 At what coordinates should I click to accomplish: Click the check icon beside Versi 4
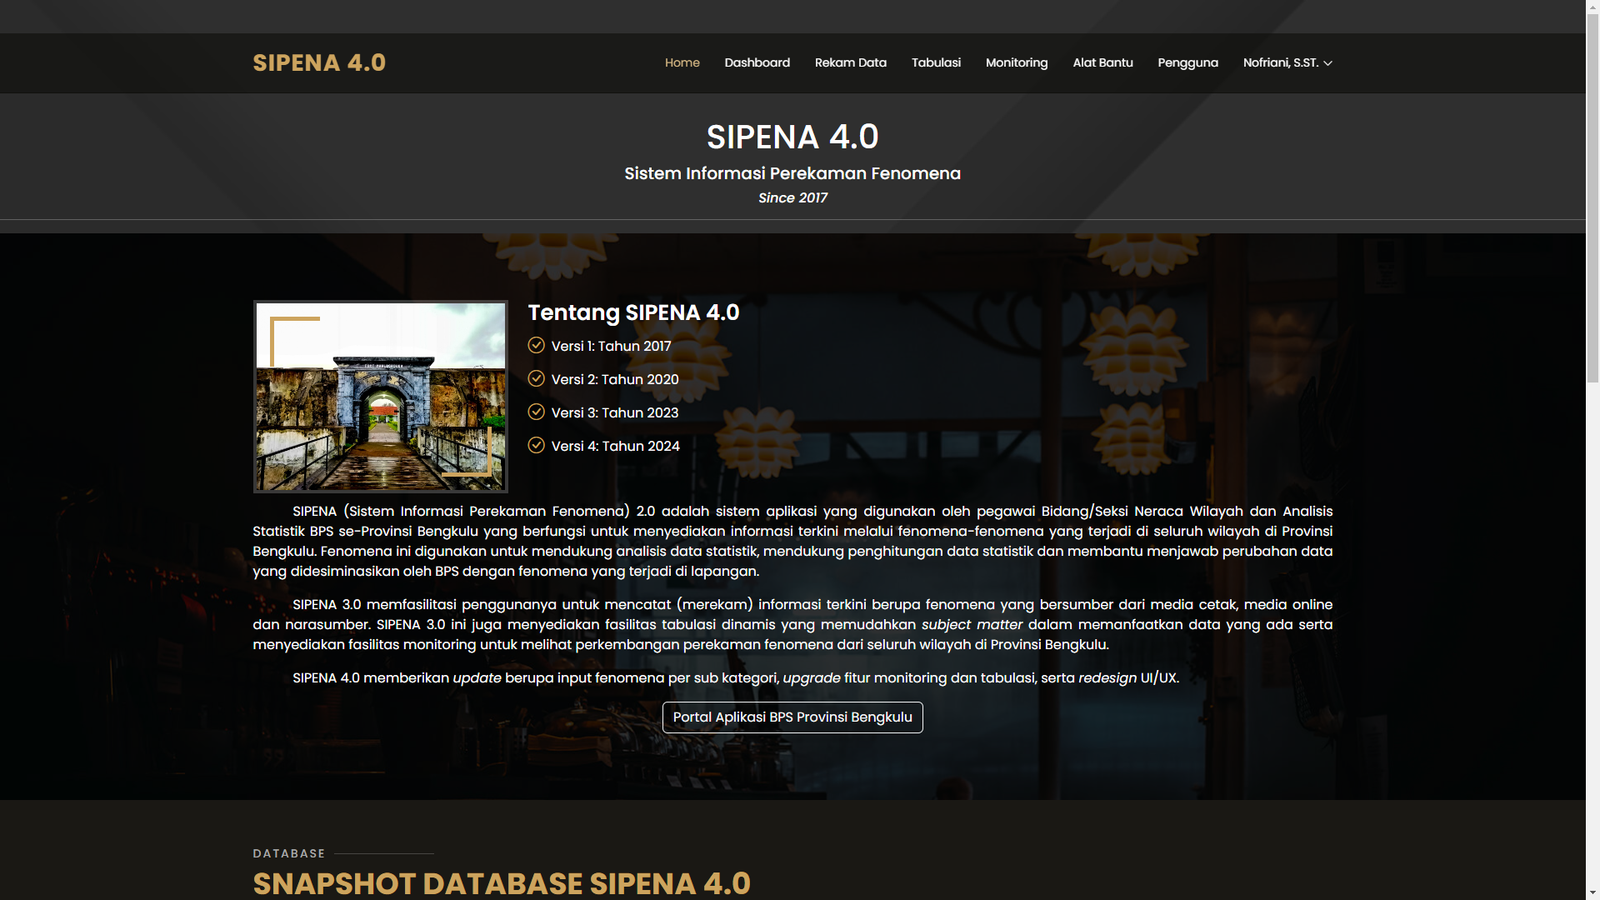point(536,445)
